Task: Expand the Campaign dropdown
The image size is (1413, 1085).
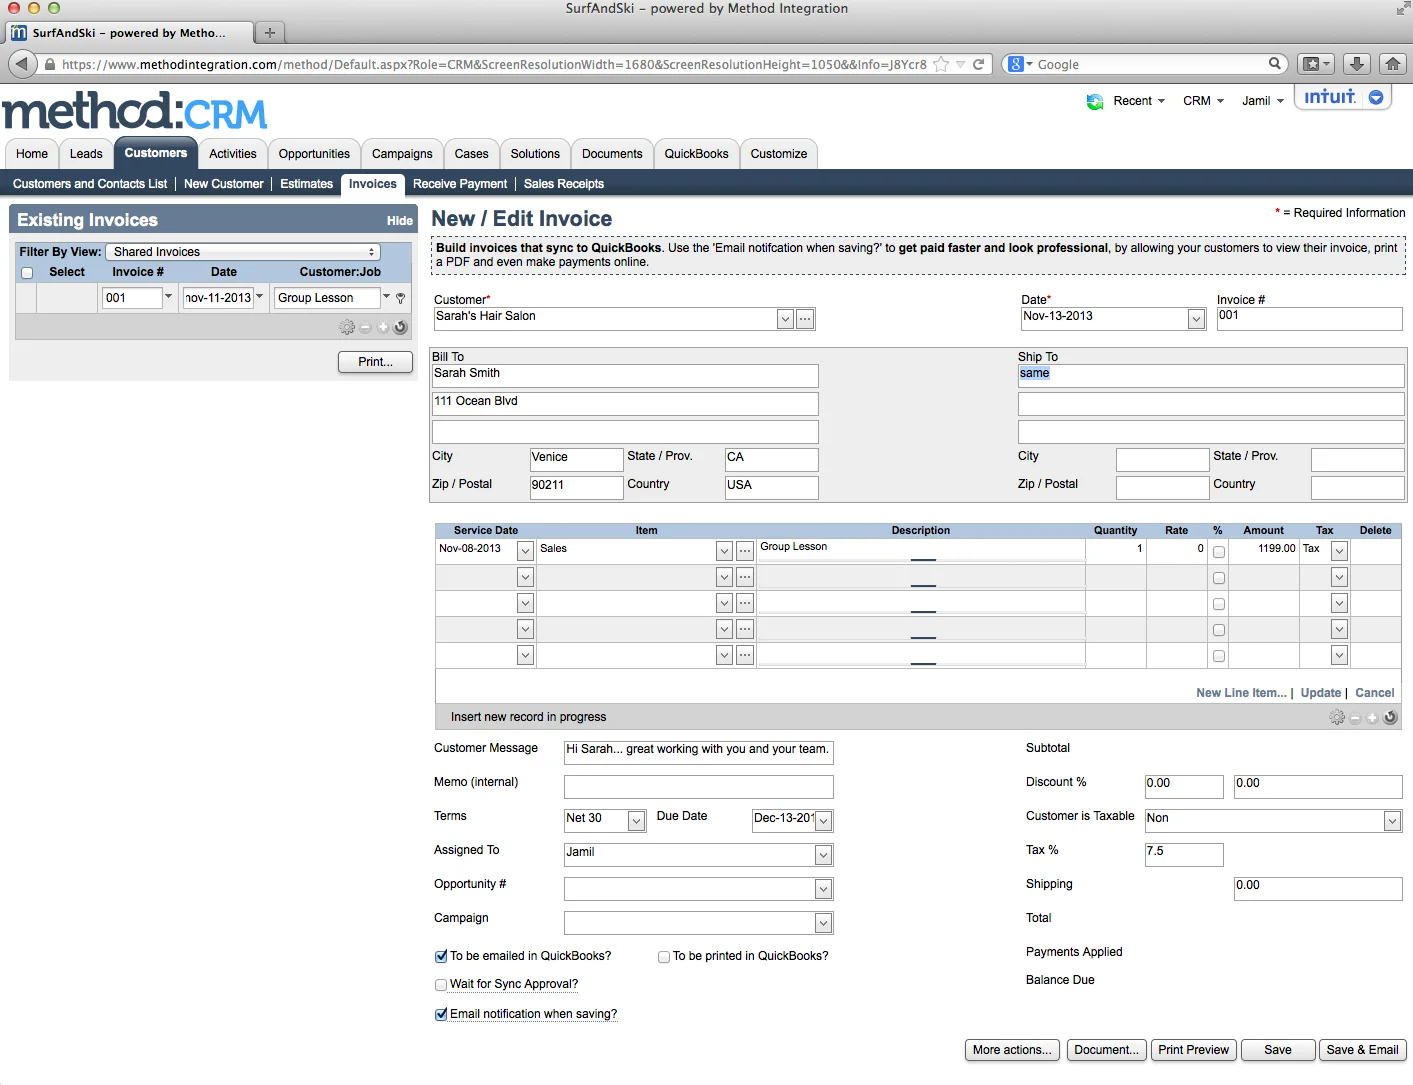Action: 823,923
